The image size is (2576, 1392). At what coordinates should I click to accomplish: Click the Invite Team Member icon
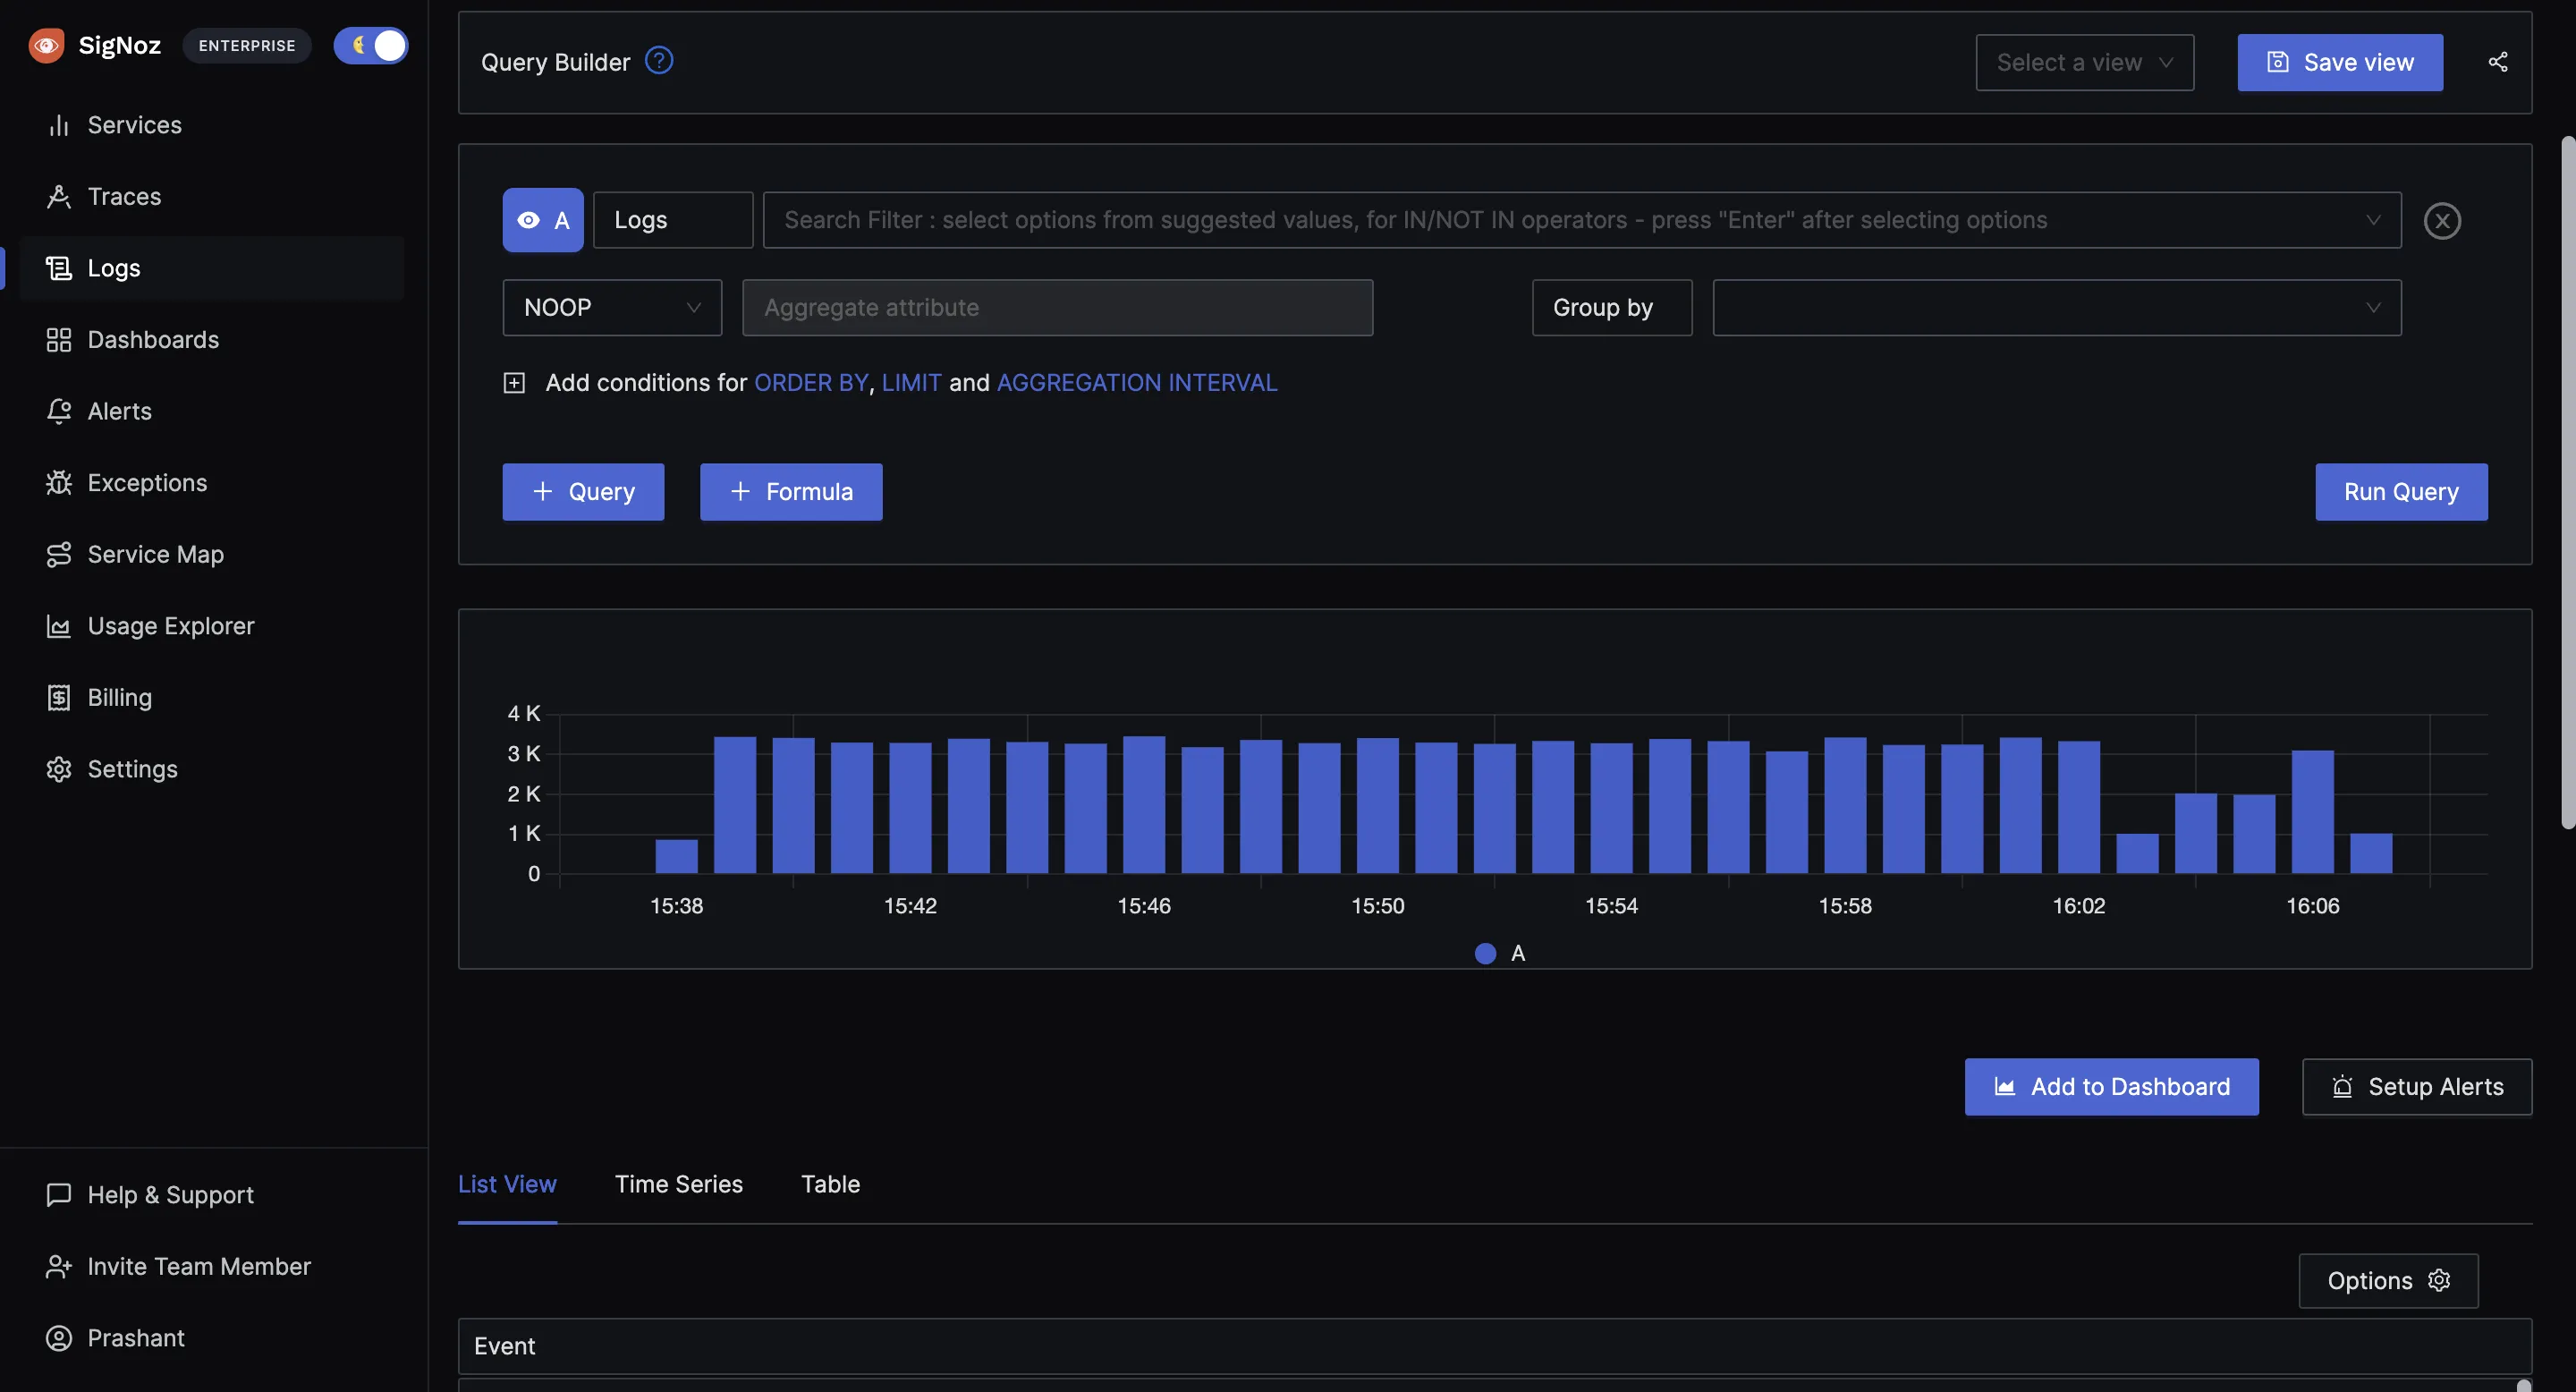click(59, 1266)
